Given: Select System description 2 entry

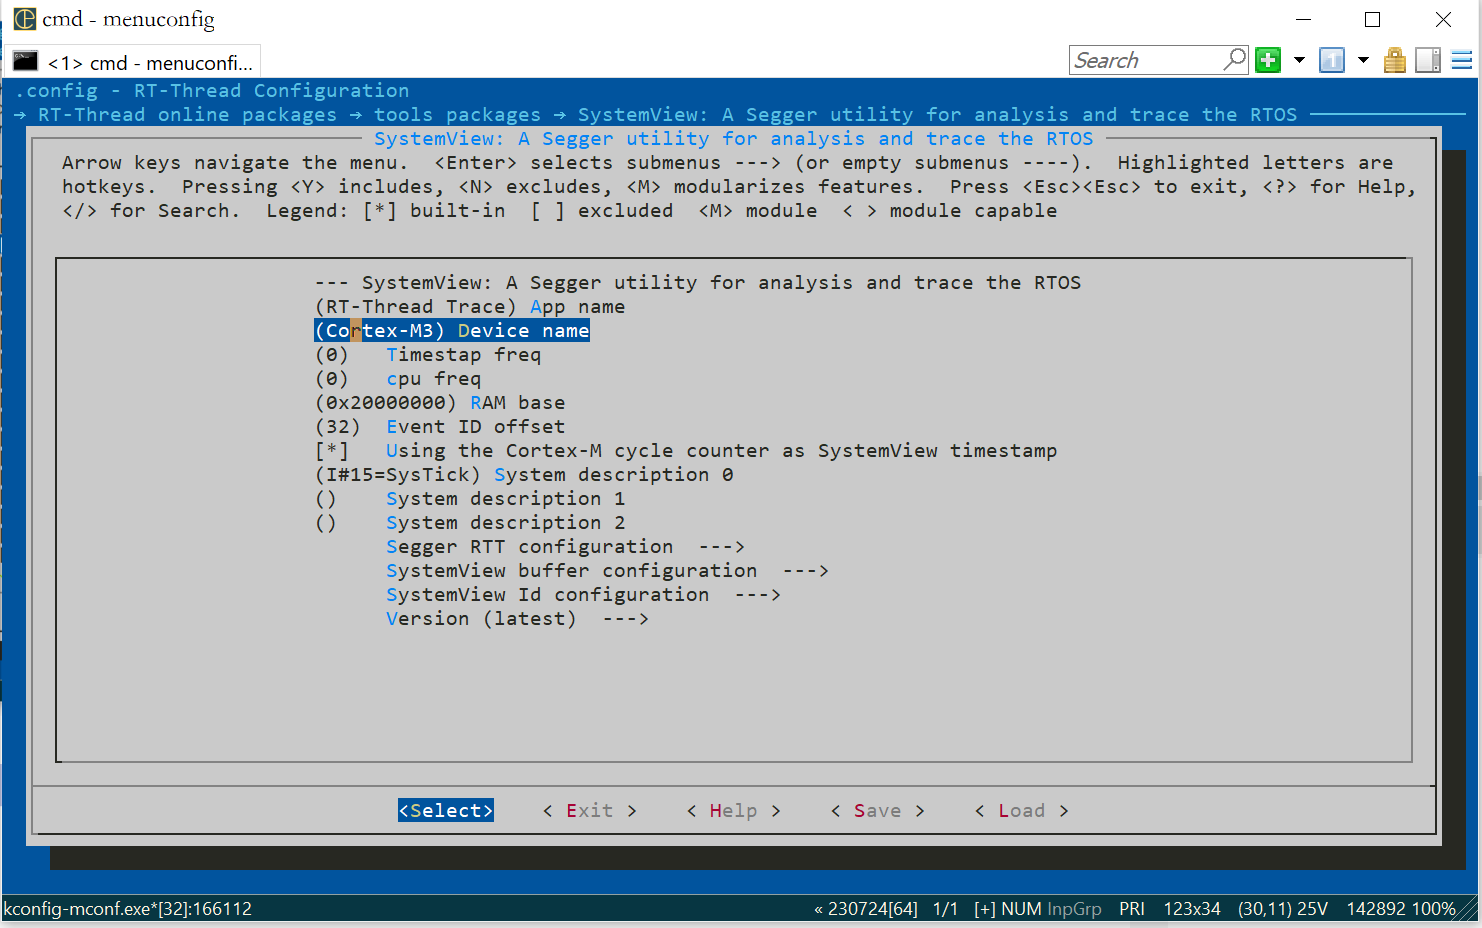Looking at the screenshot, I should (470, 523).
